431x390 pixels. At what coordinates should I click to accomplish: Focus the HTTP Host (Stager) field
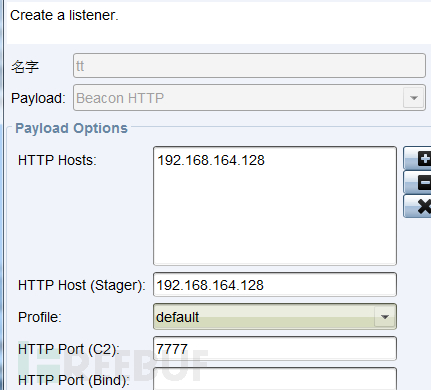click(275, 285)
